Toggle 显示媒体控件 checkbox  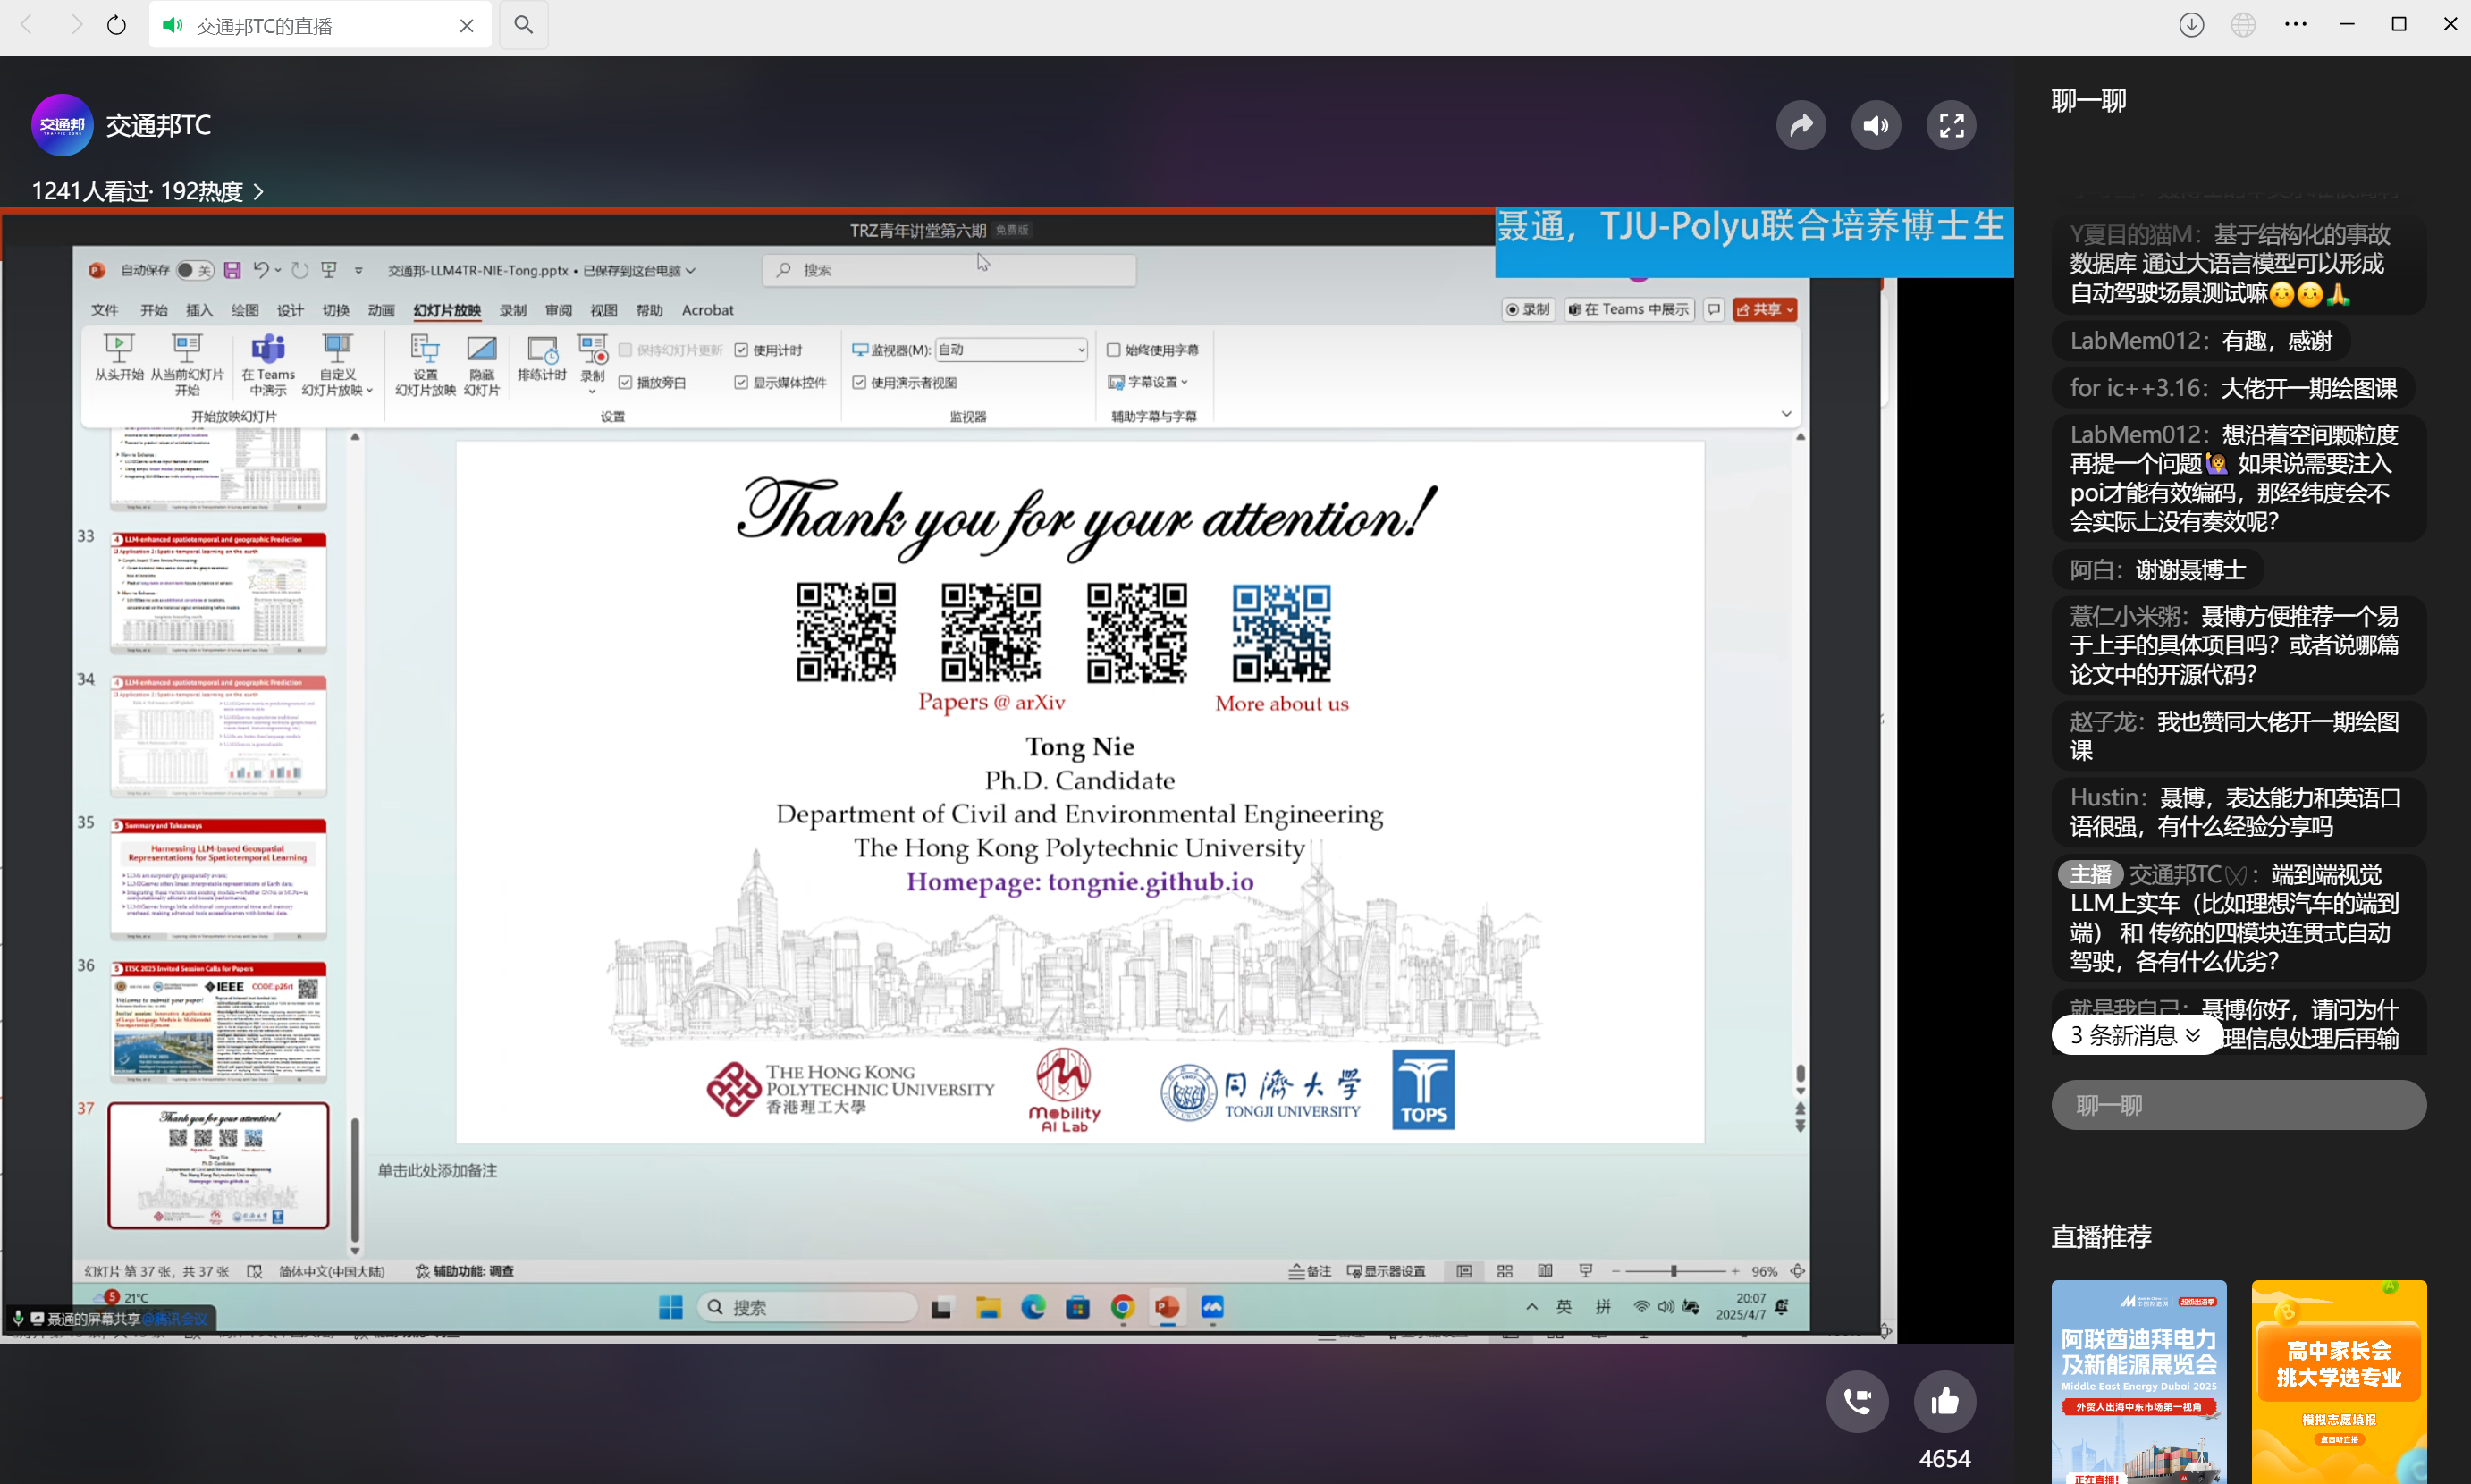pos(741,382)
